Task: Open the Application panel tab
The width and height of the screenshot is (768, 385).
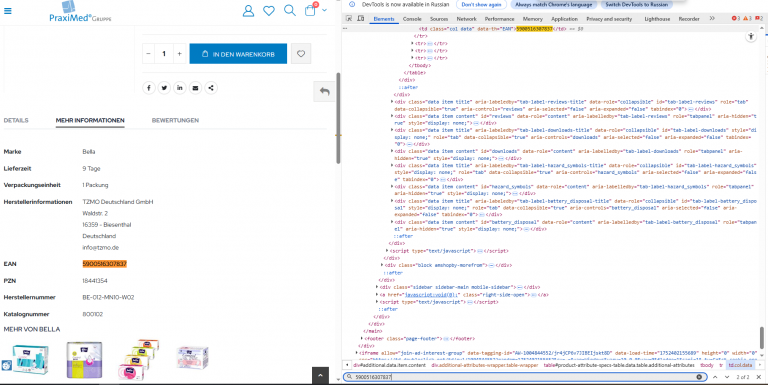Action: pyautogui.click(x=564, y=19)
